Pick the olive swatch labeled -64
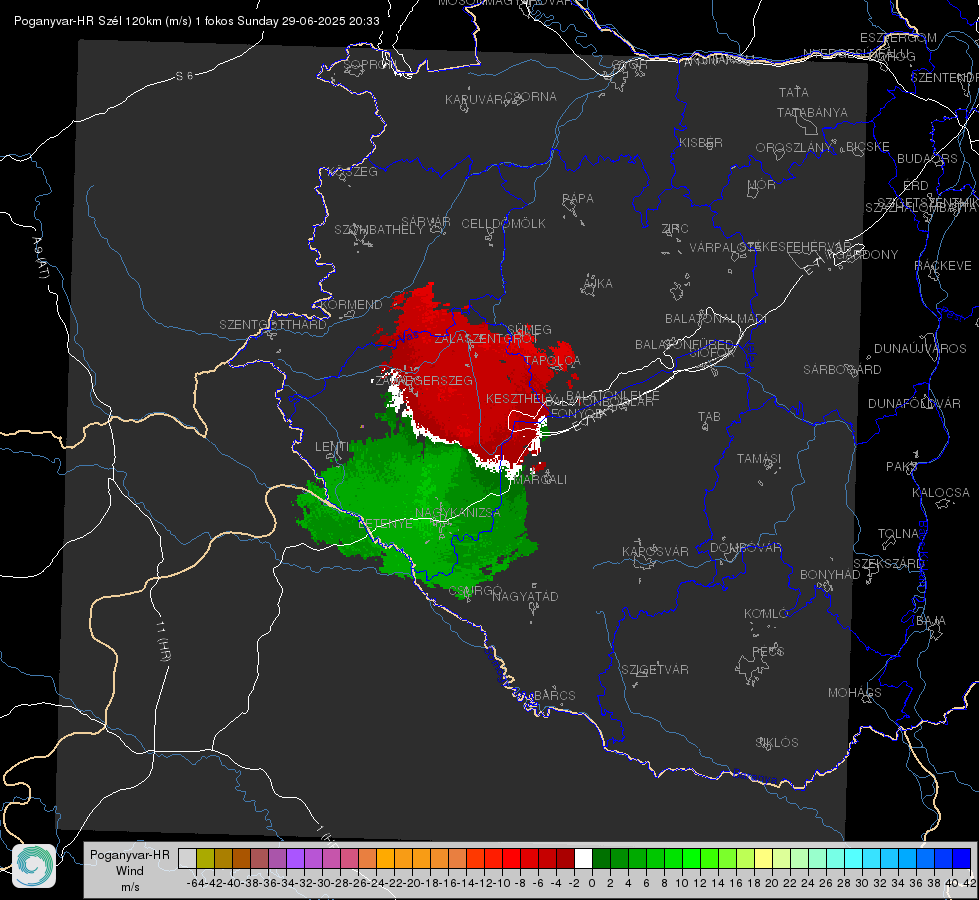This screenshot has width=979, height=900. [x=205, y=858]
